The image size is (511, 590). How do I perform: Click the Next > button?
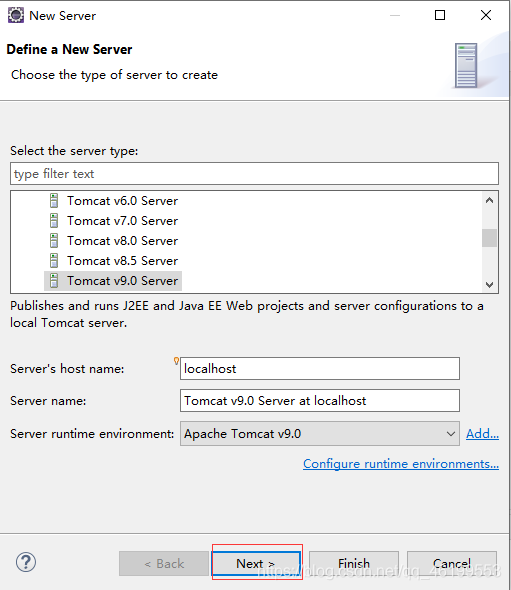coord(256,564)
